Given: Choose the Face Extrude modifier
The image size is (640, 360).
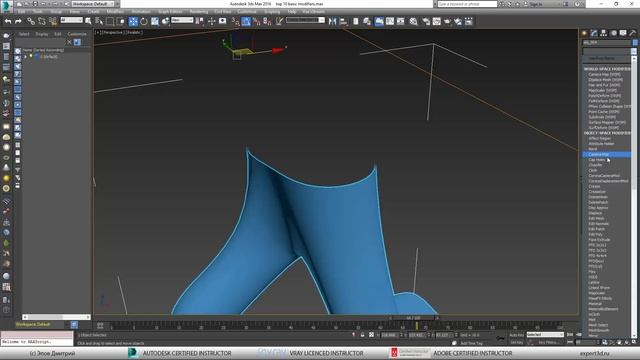Looking at the screenshot, I should [599, 240].
